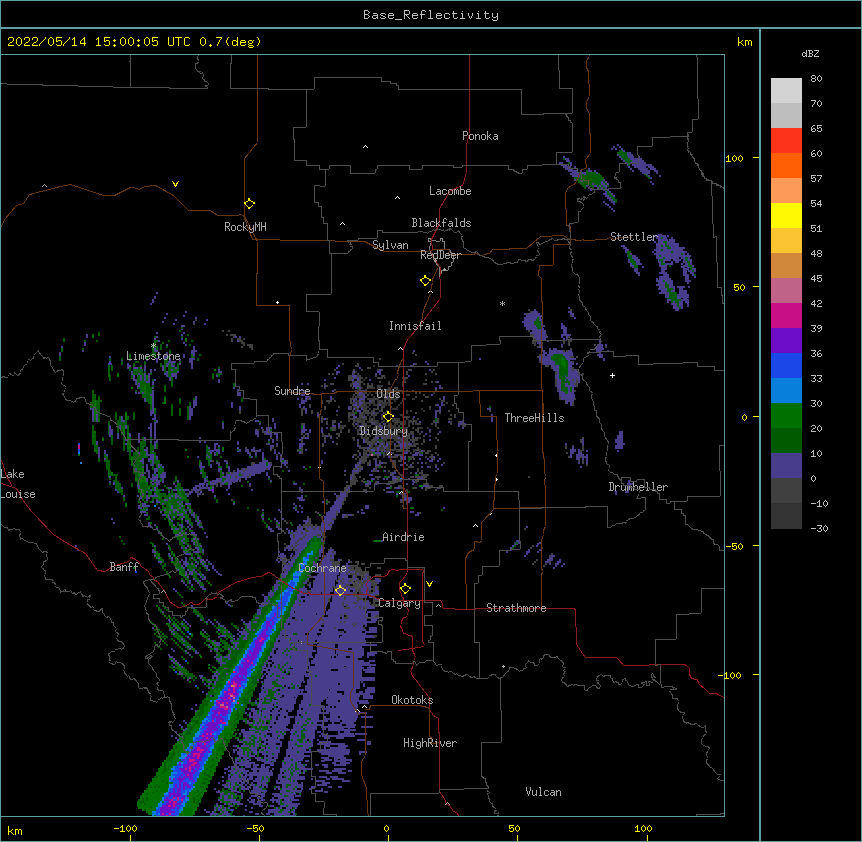Pick the royal blue swatch below 36

(786, 365)
